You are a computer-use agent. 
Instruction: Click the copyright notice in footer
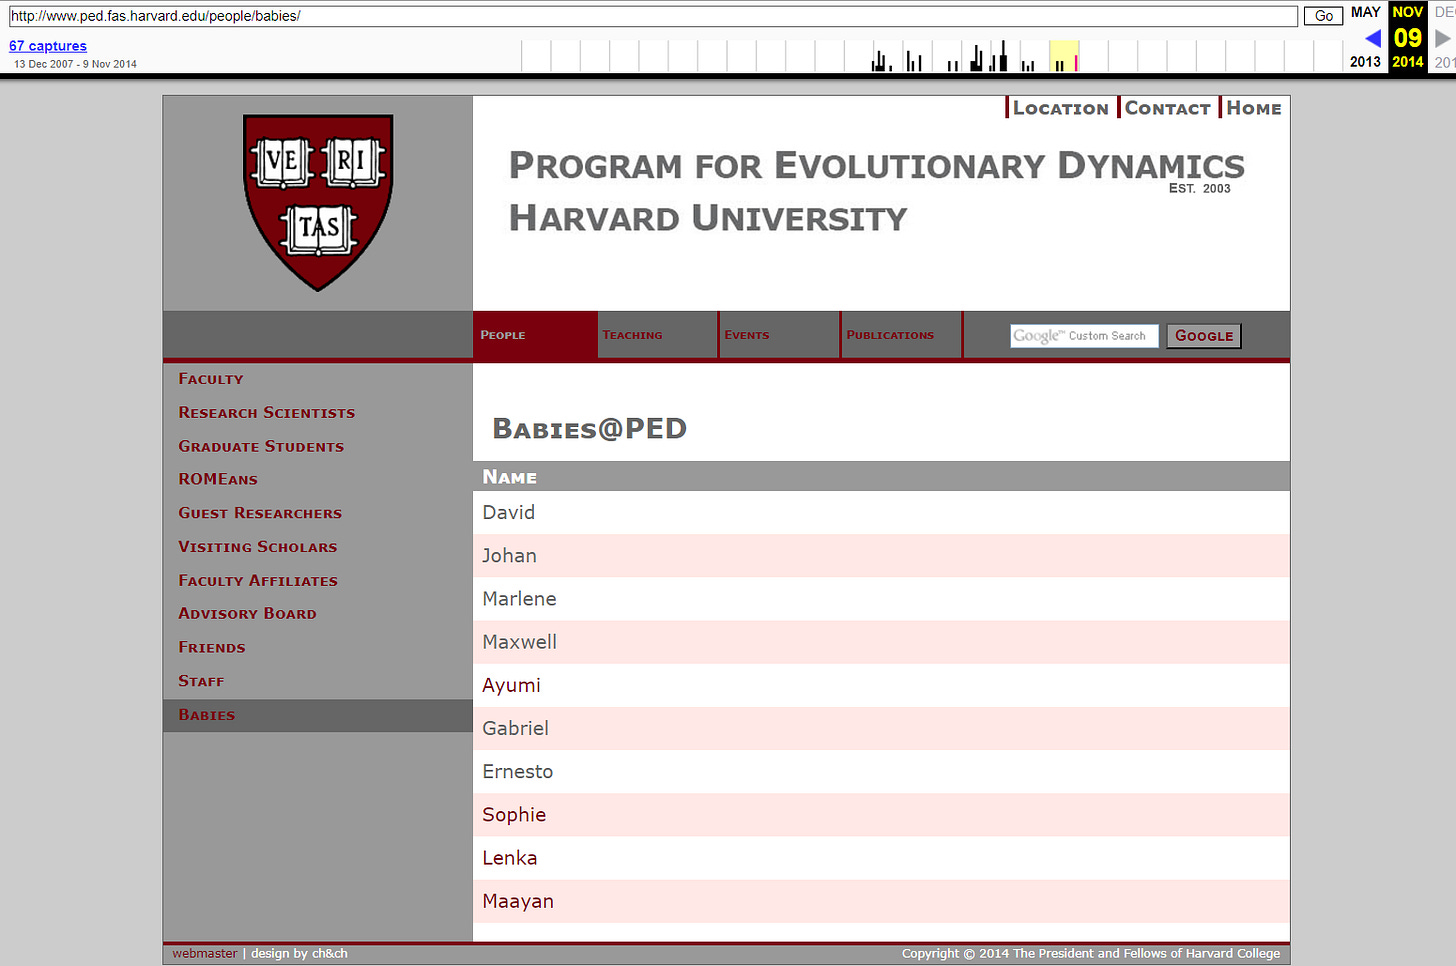click(1091, 954)
